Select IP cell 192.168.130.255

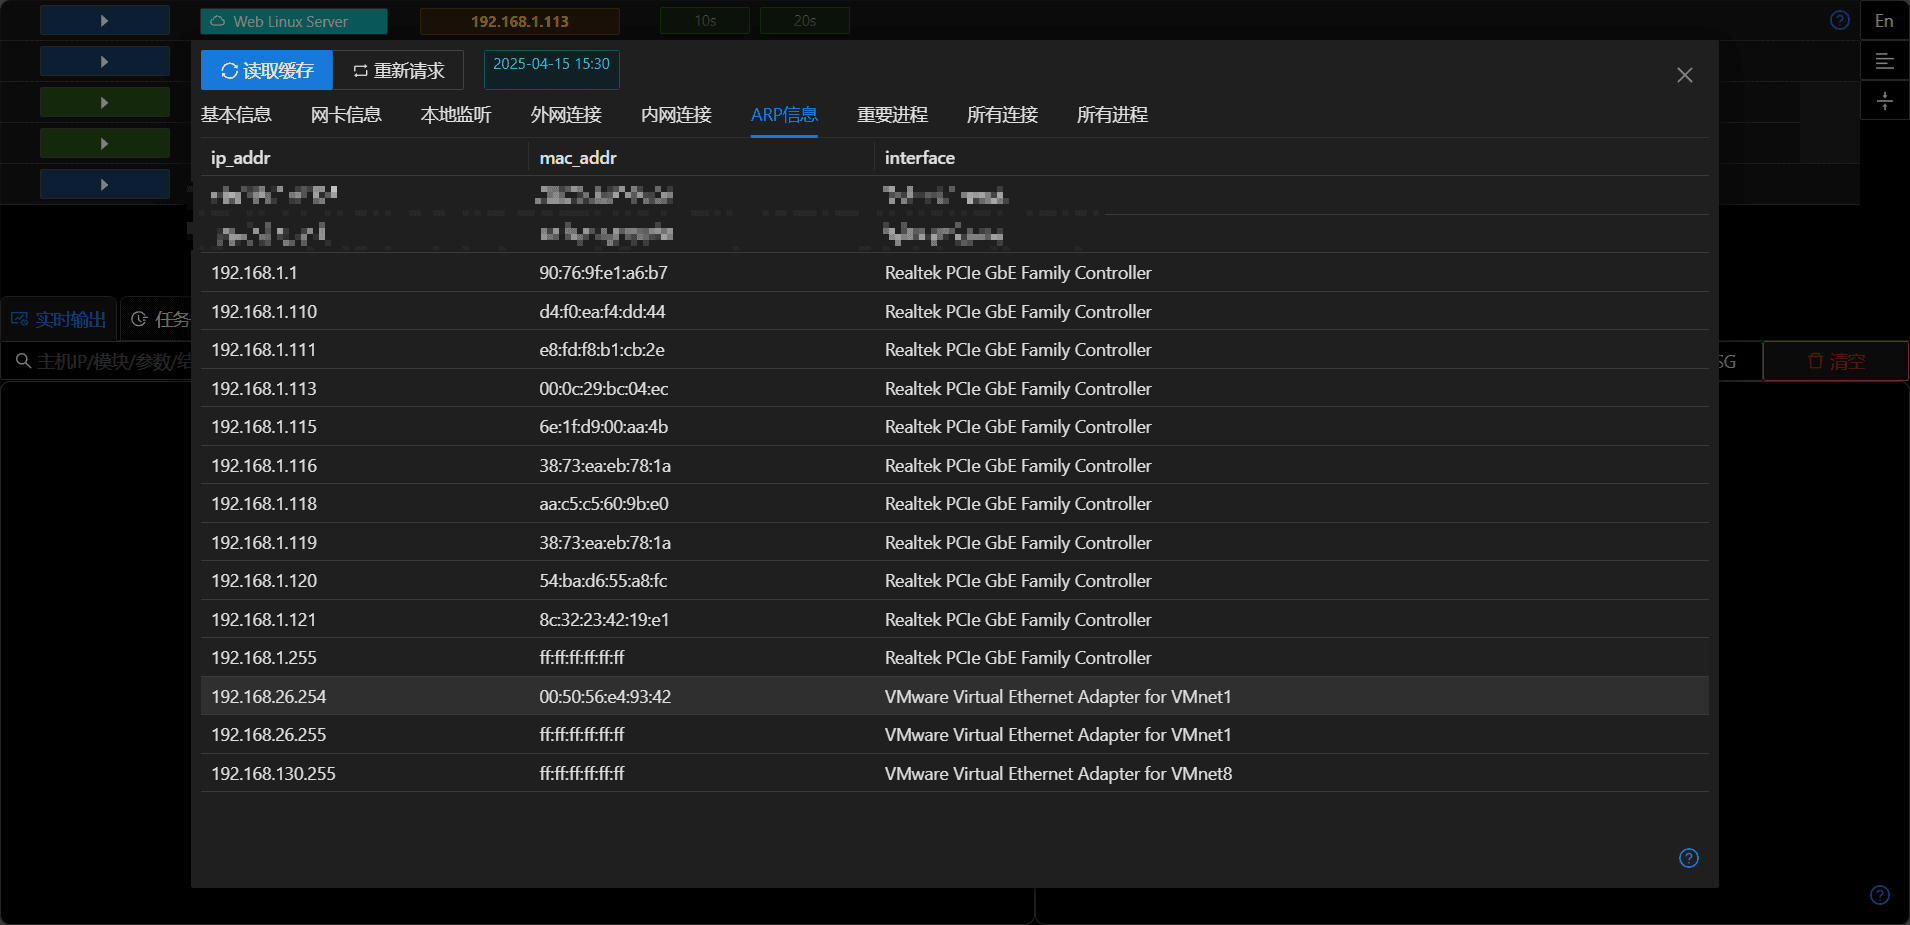pos(273,774)
